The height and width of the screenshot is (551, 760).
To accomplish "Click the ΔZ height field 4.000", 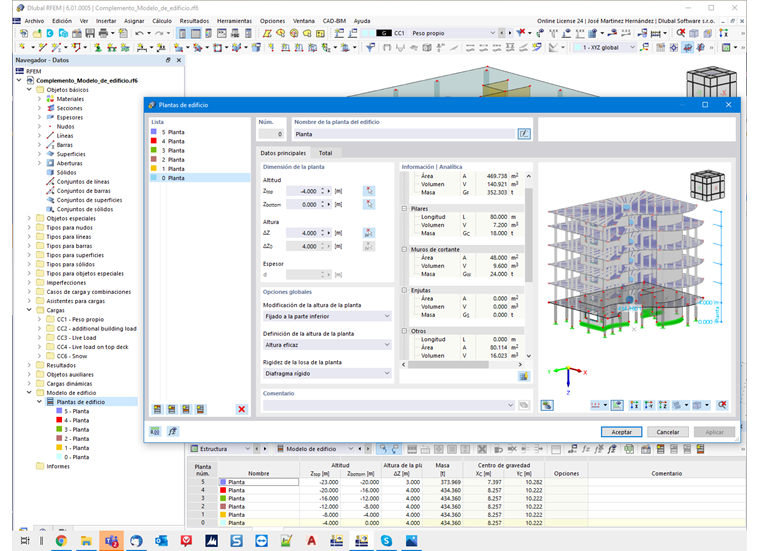I will click(x=302, y=233).
